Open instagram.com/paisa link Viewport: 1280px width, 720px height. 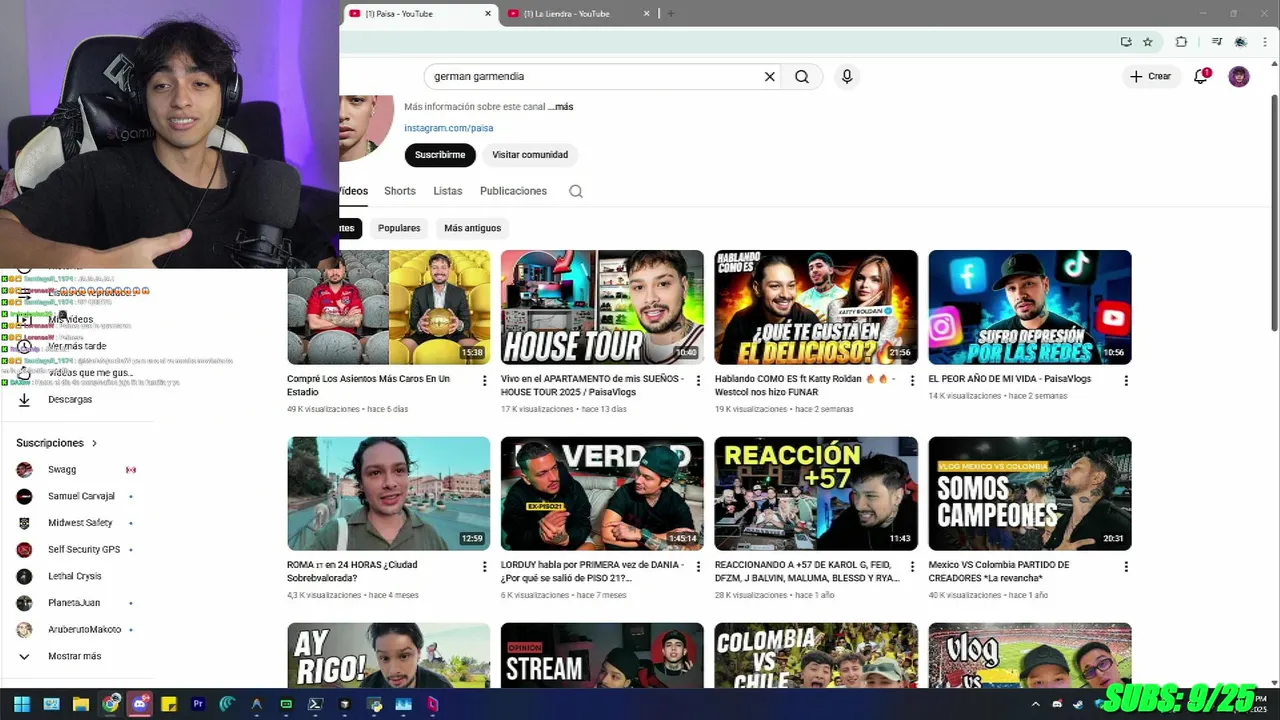click(x=448, y=128)
